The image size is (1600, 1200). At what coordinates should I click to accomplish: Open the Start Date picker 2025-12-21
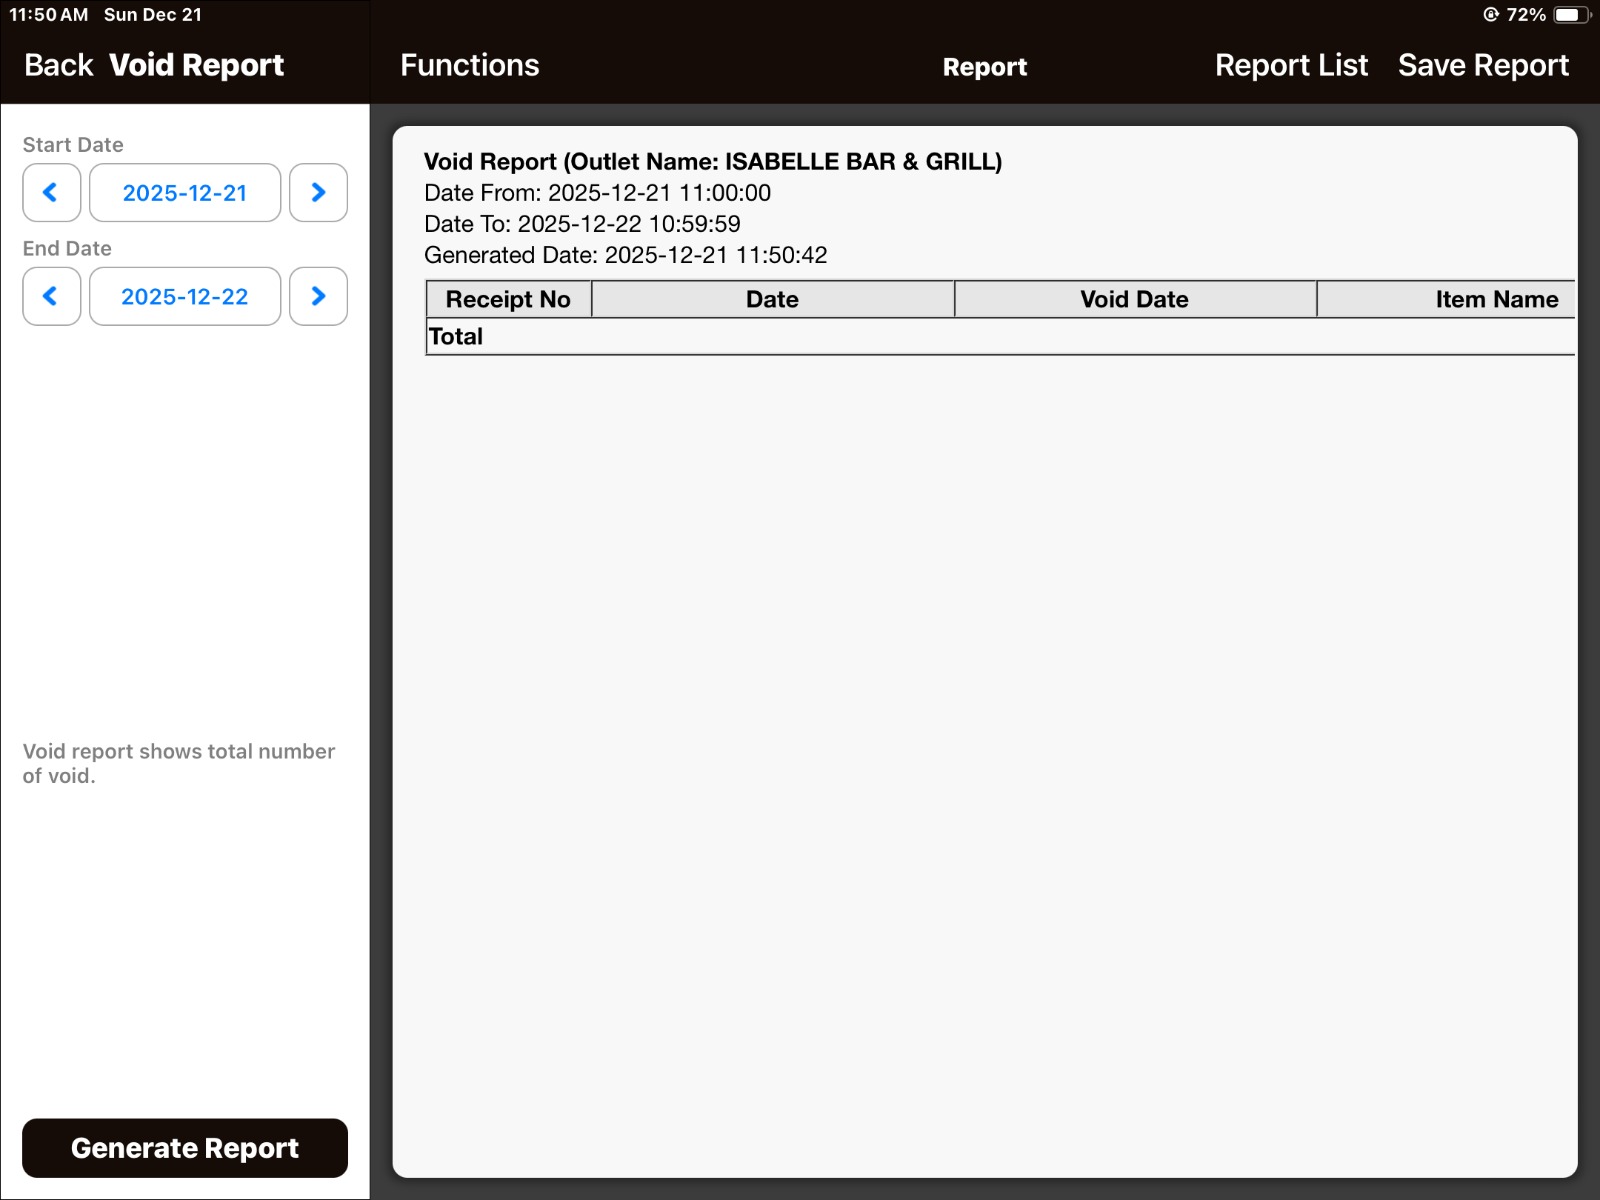click(185, 193)
